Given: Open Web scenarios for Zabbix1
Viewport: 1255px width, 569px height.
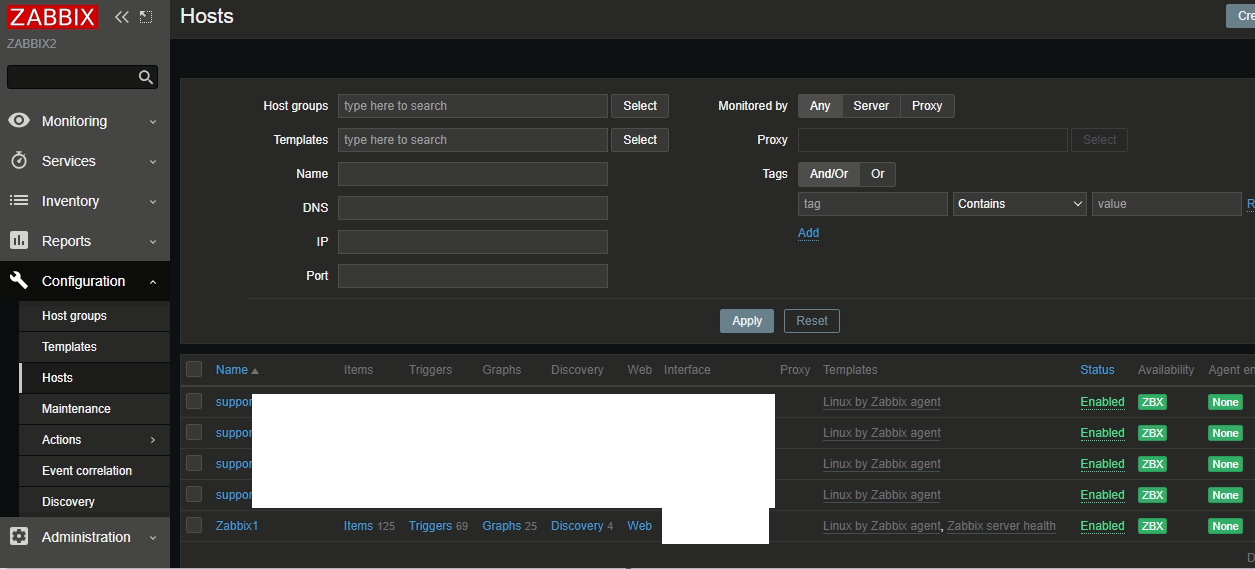Looking at the screenshot, I should click(x=640, y=526).
